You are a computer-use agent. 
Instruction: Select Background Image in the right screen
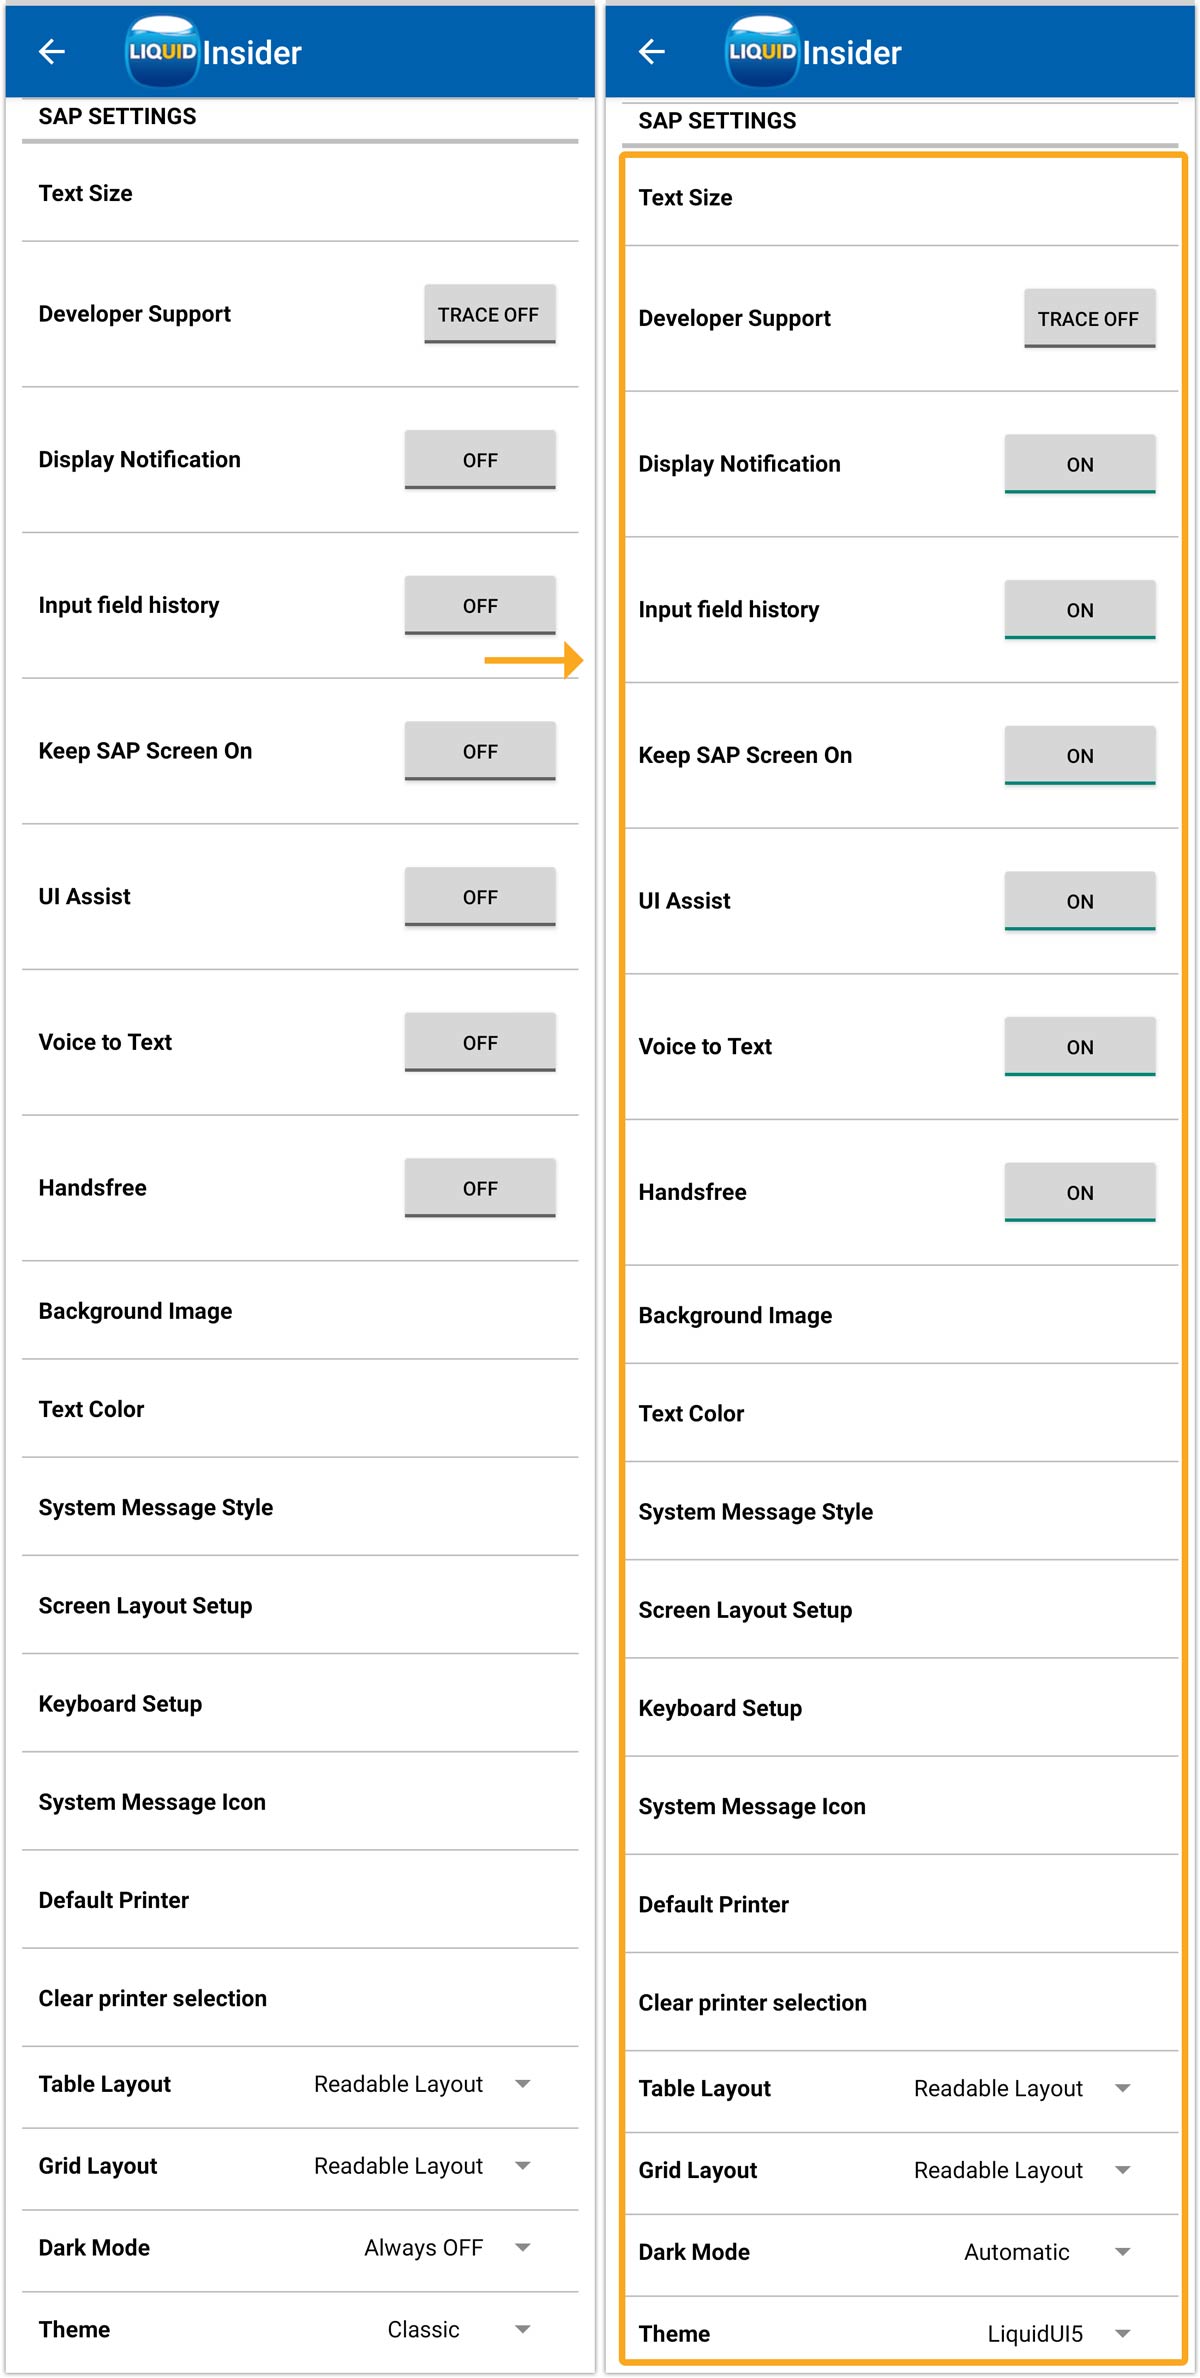point(735,1315)
